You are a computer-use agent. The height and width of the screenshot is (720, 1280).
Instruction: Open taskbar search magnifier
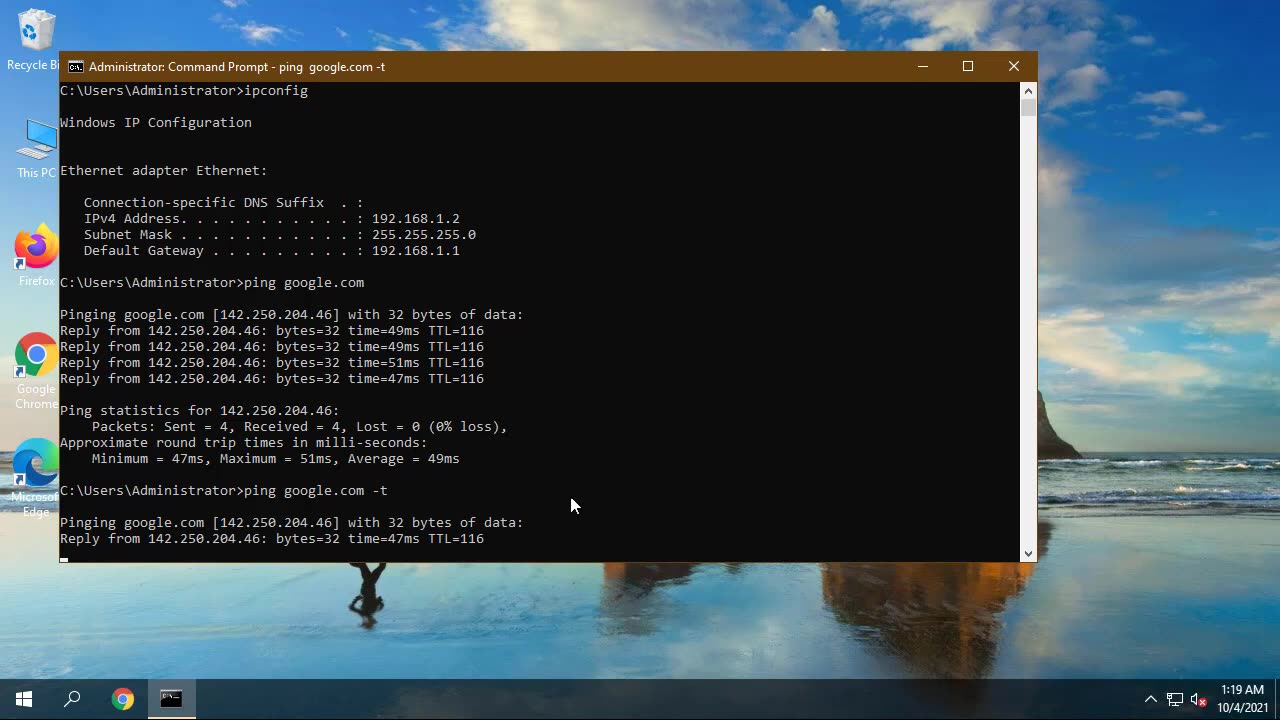72,699
